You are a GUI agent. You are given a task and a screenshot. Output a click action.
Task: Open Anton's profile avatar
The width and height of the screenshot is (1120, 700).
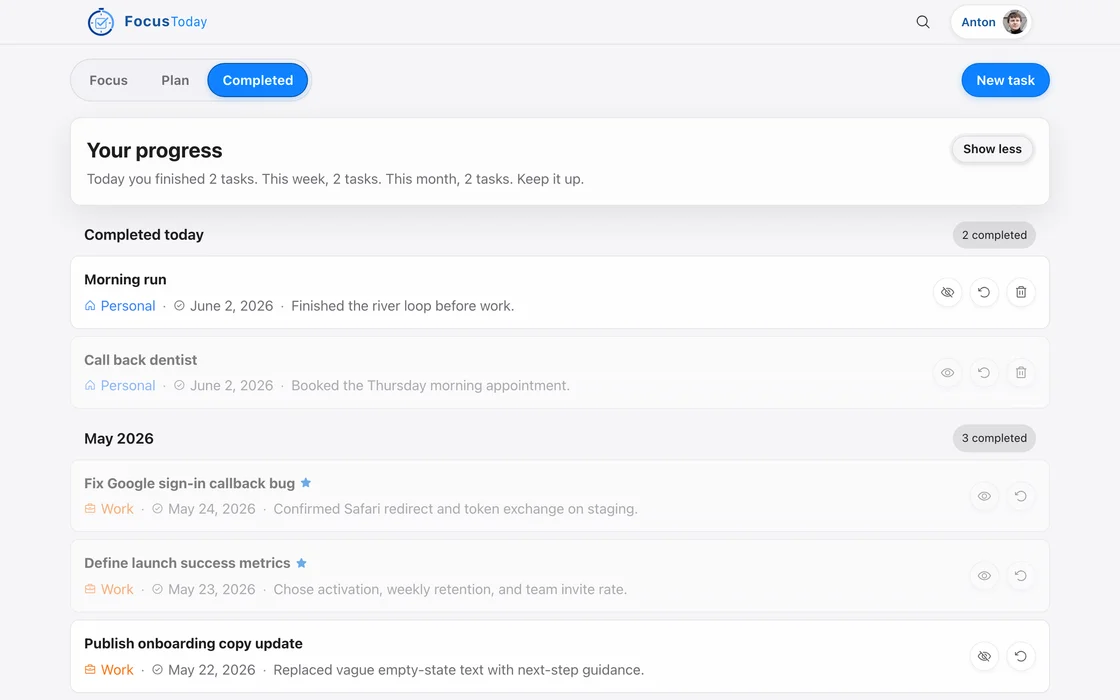tap(1014, 22)
